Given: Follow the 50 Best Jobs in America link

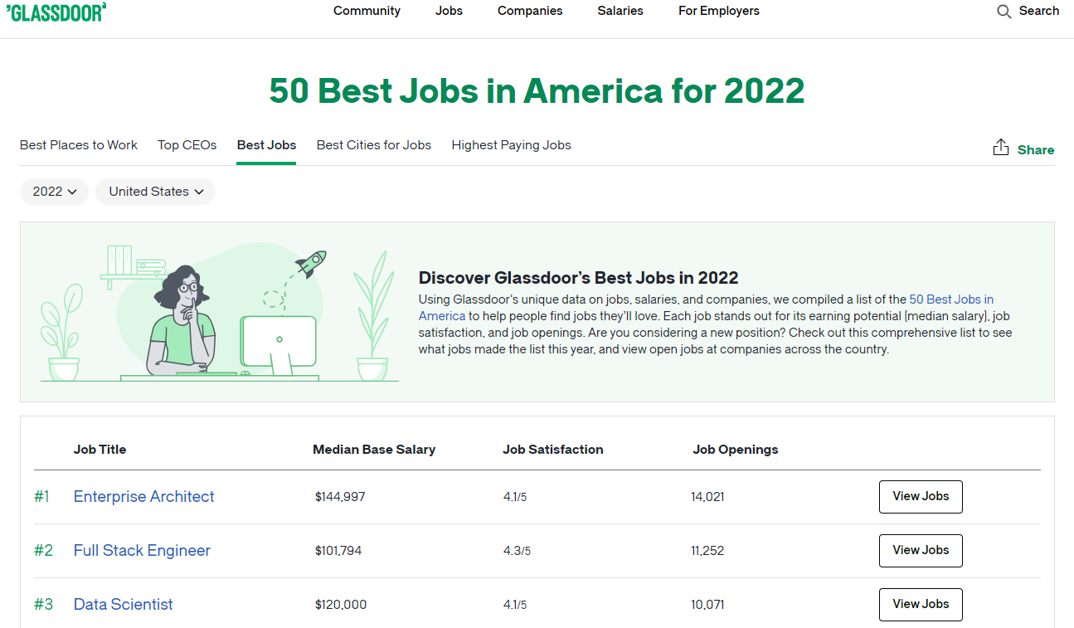Looking at the screenshot, I should [951, 300].
